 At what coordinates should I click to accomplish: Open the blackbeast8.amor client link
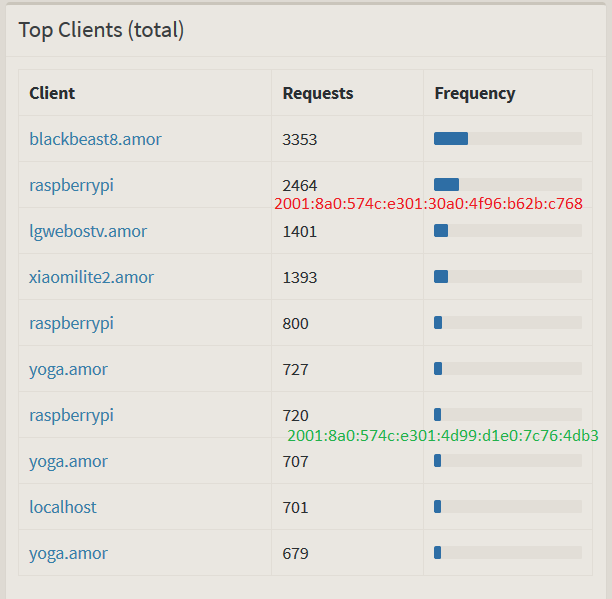(x=95, y=139)
